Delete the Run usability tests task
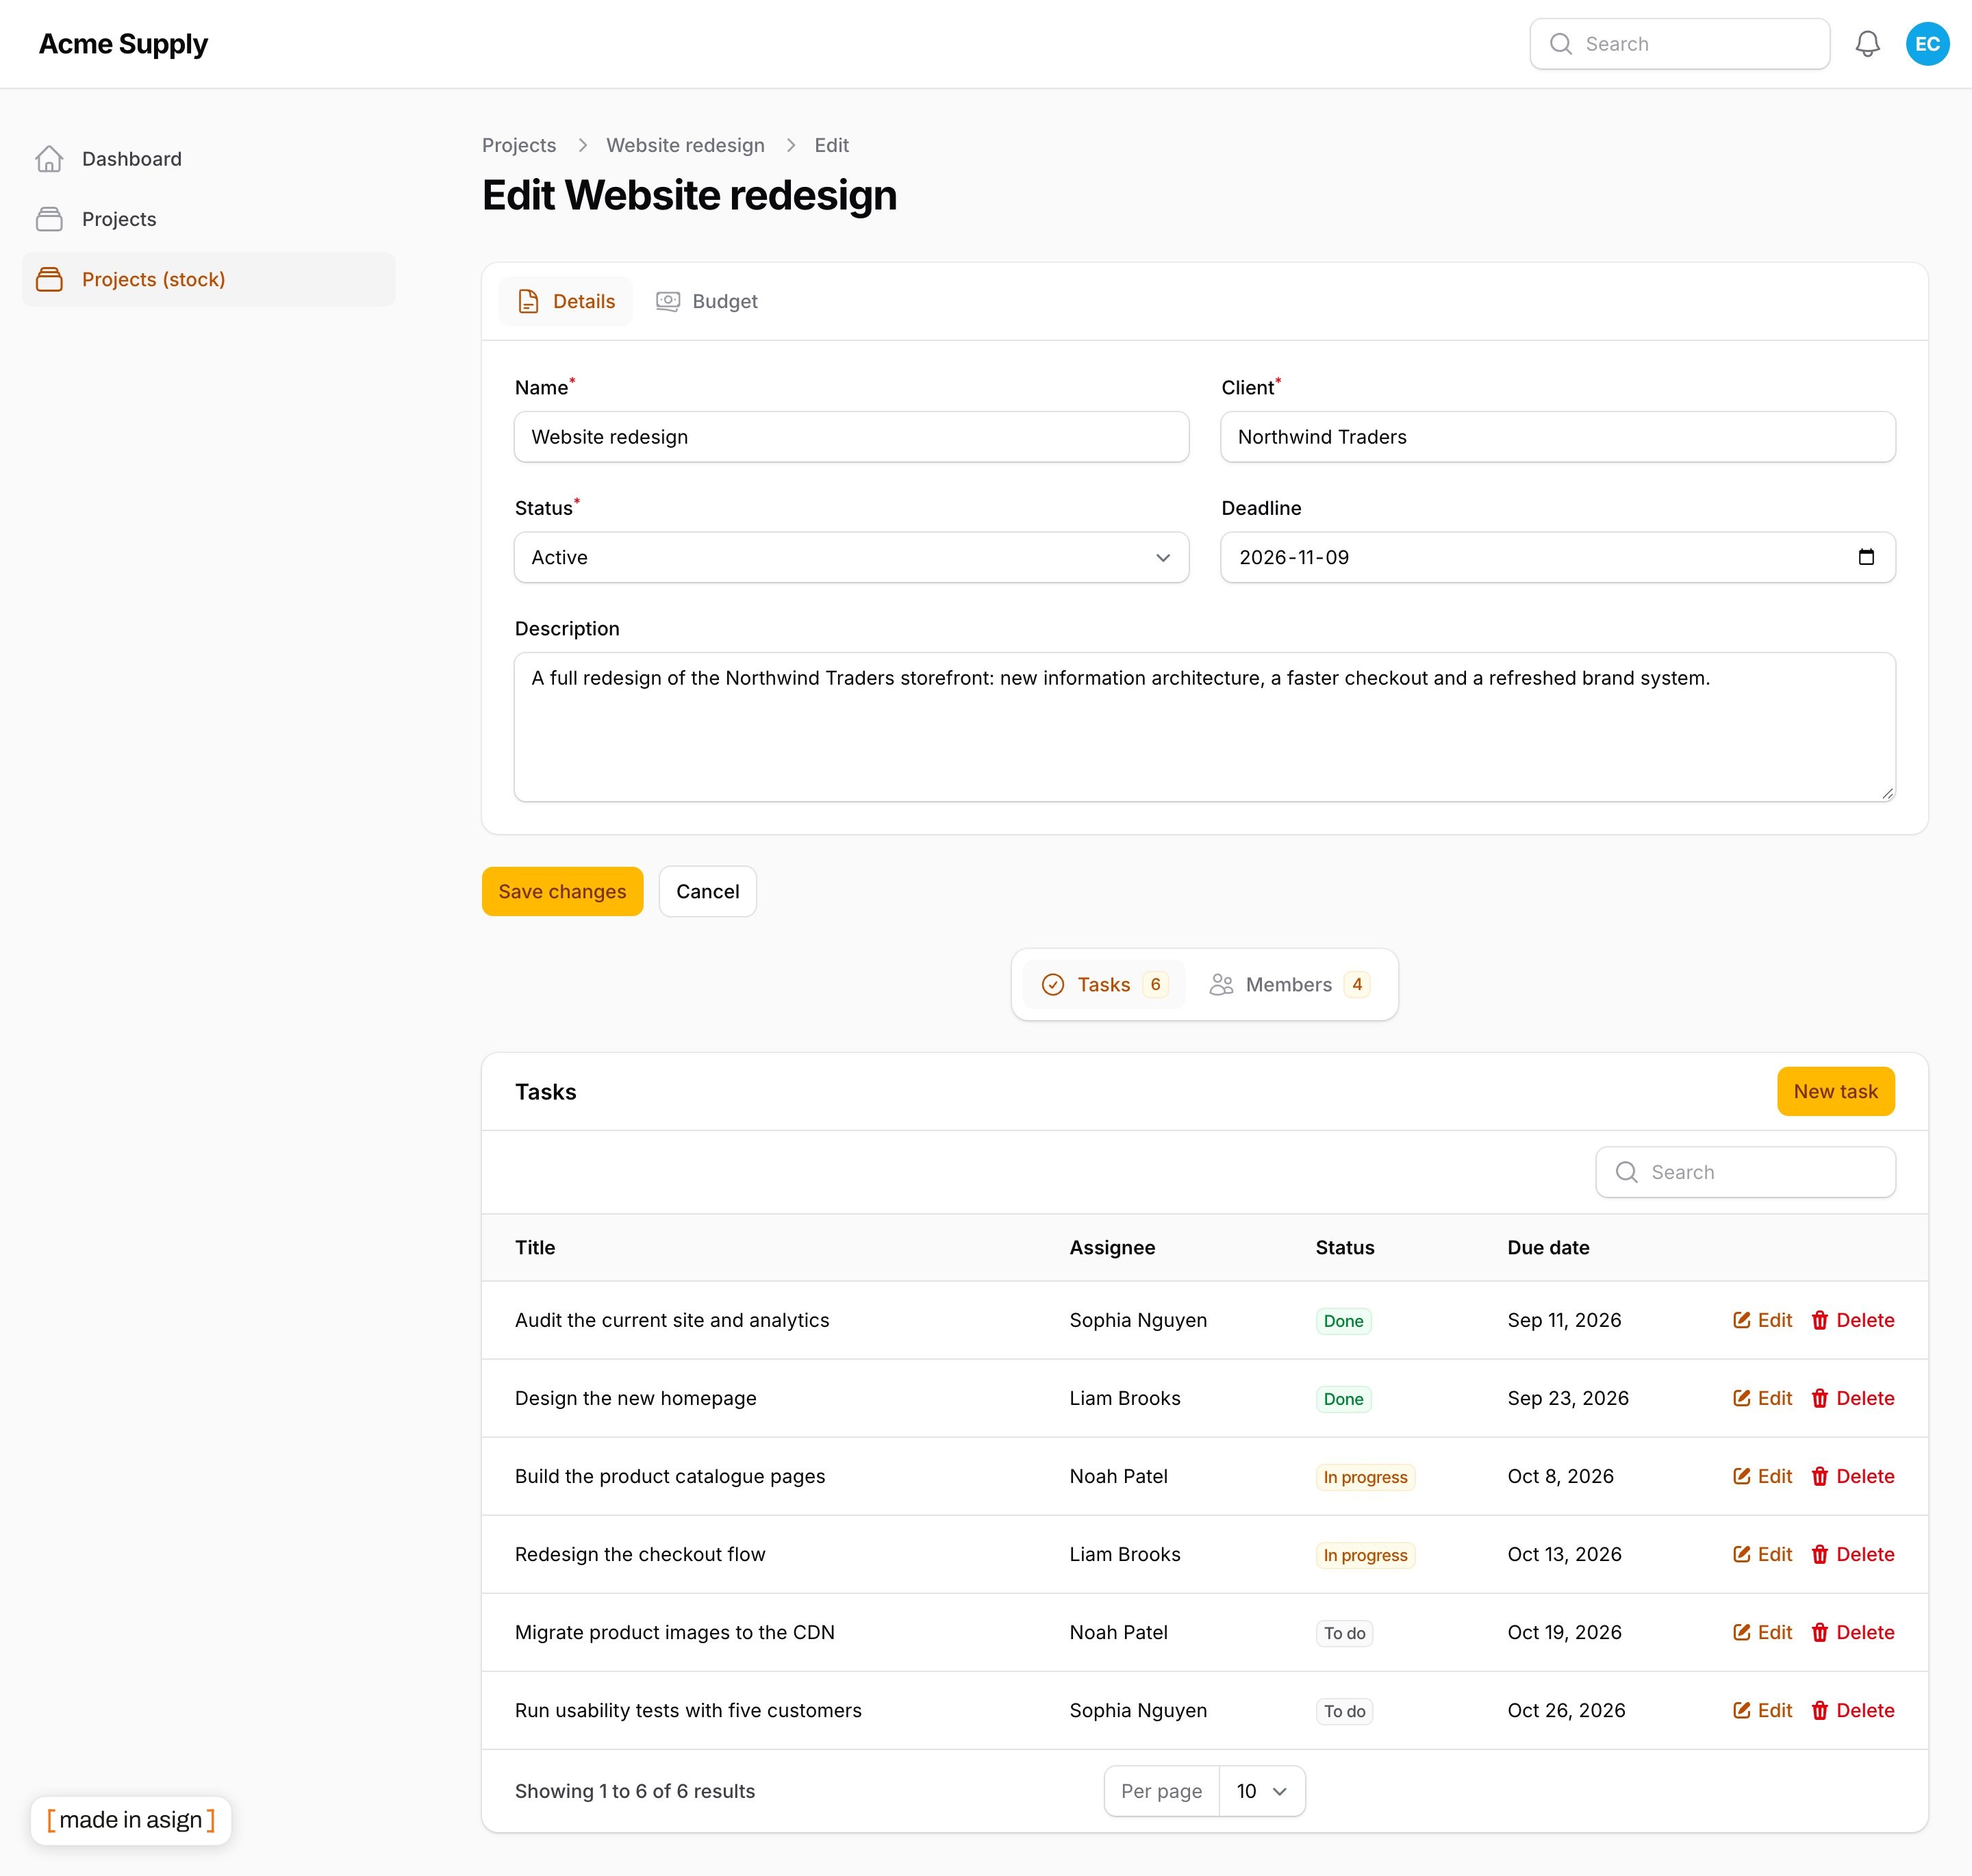 coord(1852,1710)
